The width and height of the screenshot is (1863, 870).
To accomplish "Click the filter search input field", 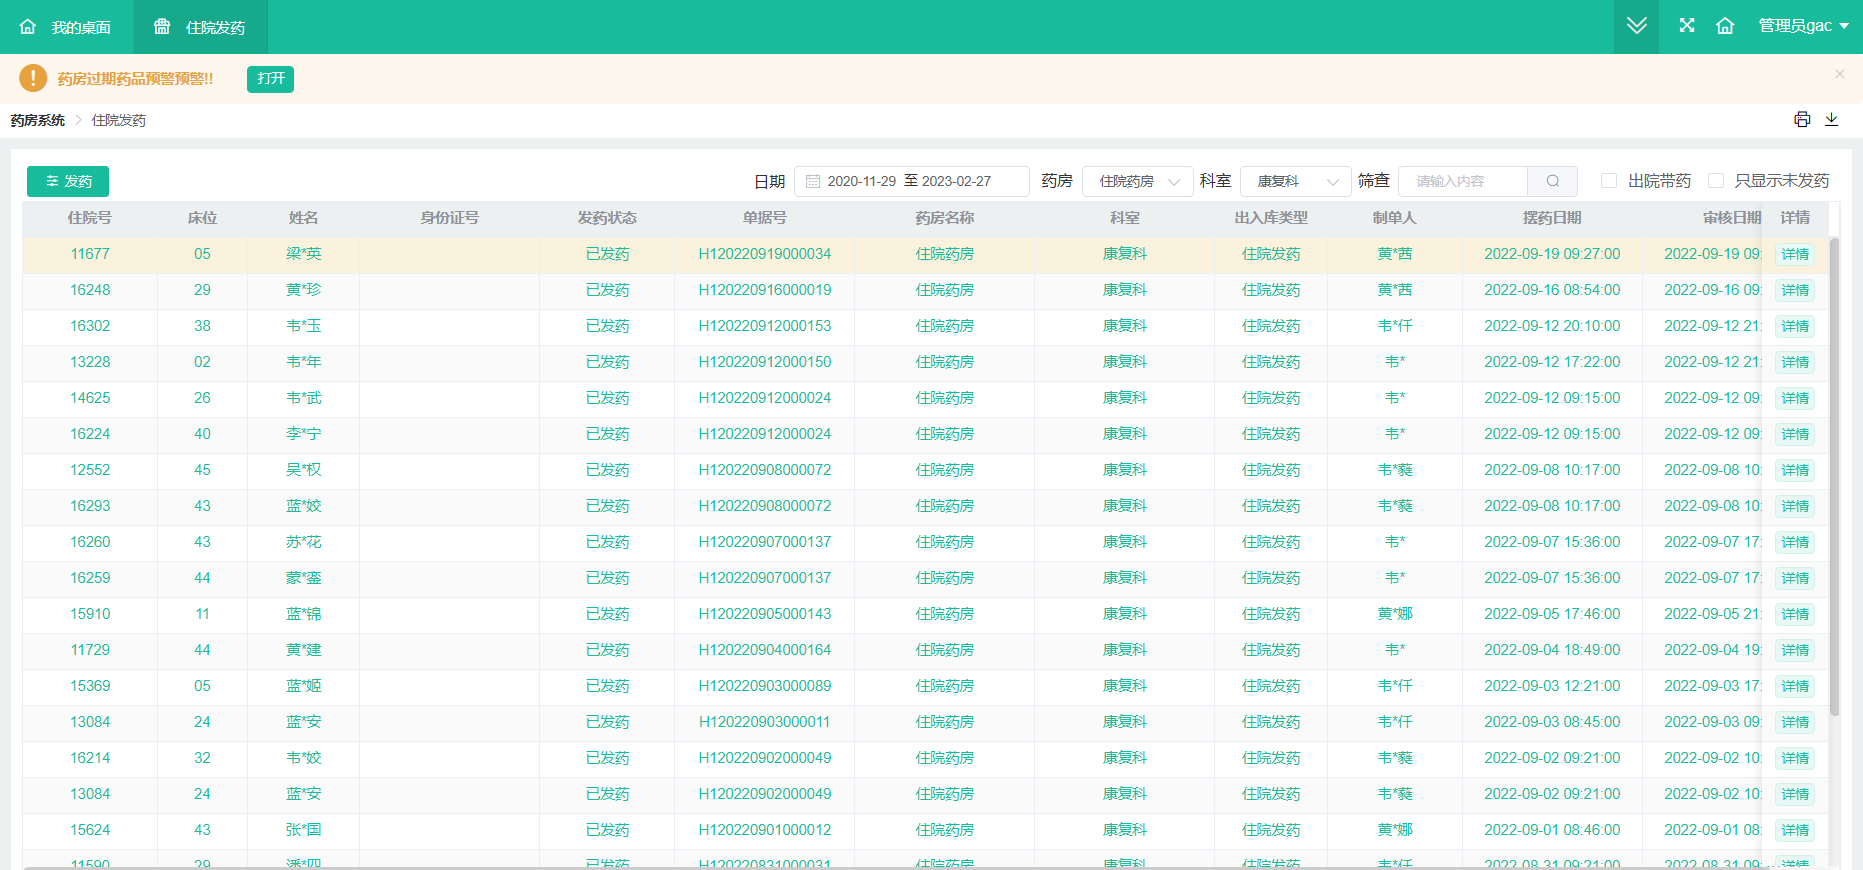I will [1463, 181].
